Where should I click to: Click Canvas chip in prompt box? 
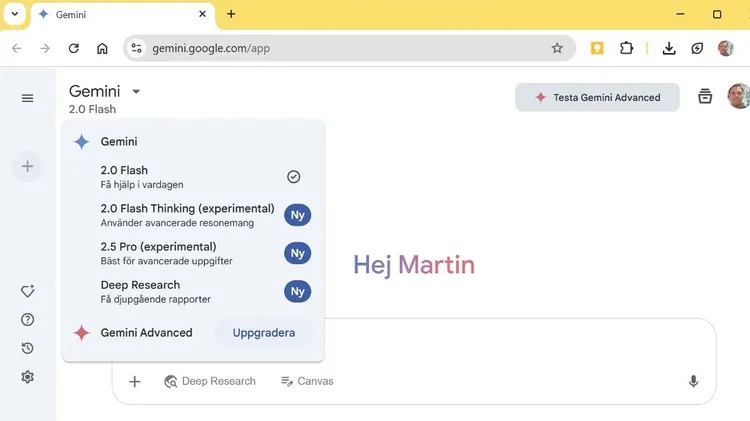pyautogui.click(x=307, y=381)
